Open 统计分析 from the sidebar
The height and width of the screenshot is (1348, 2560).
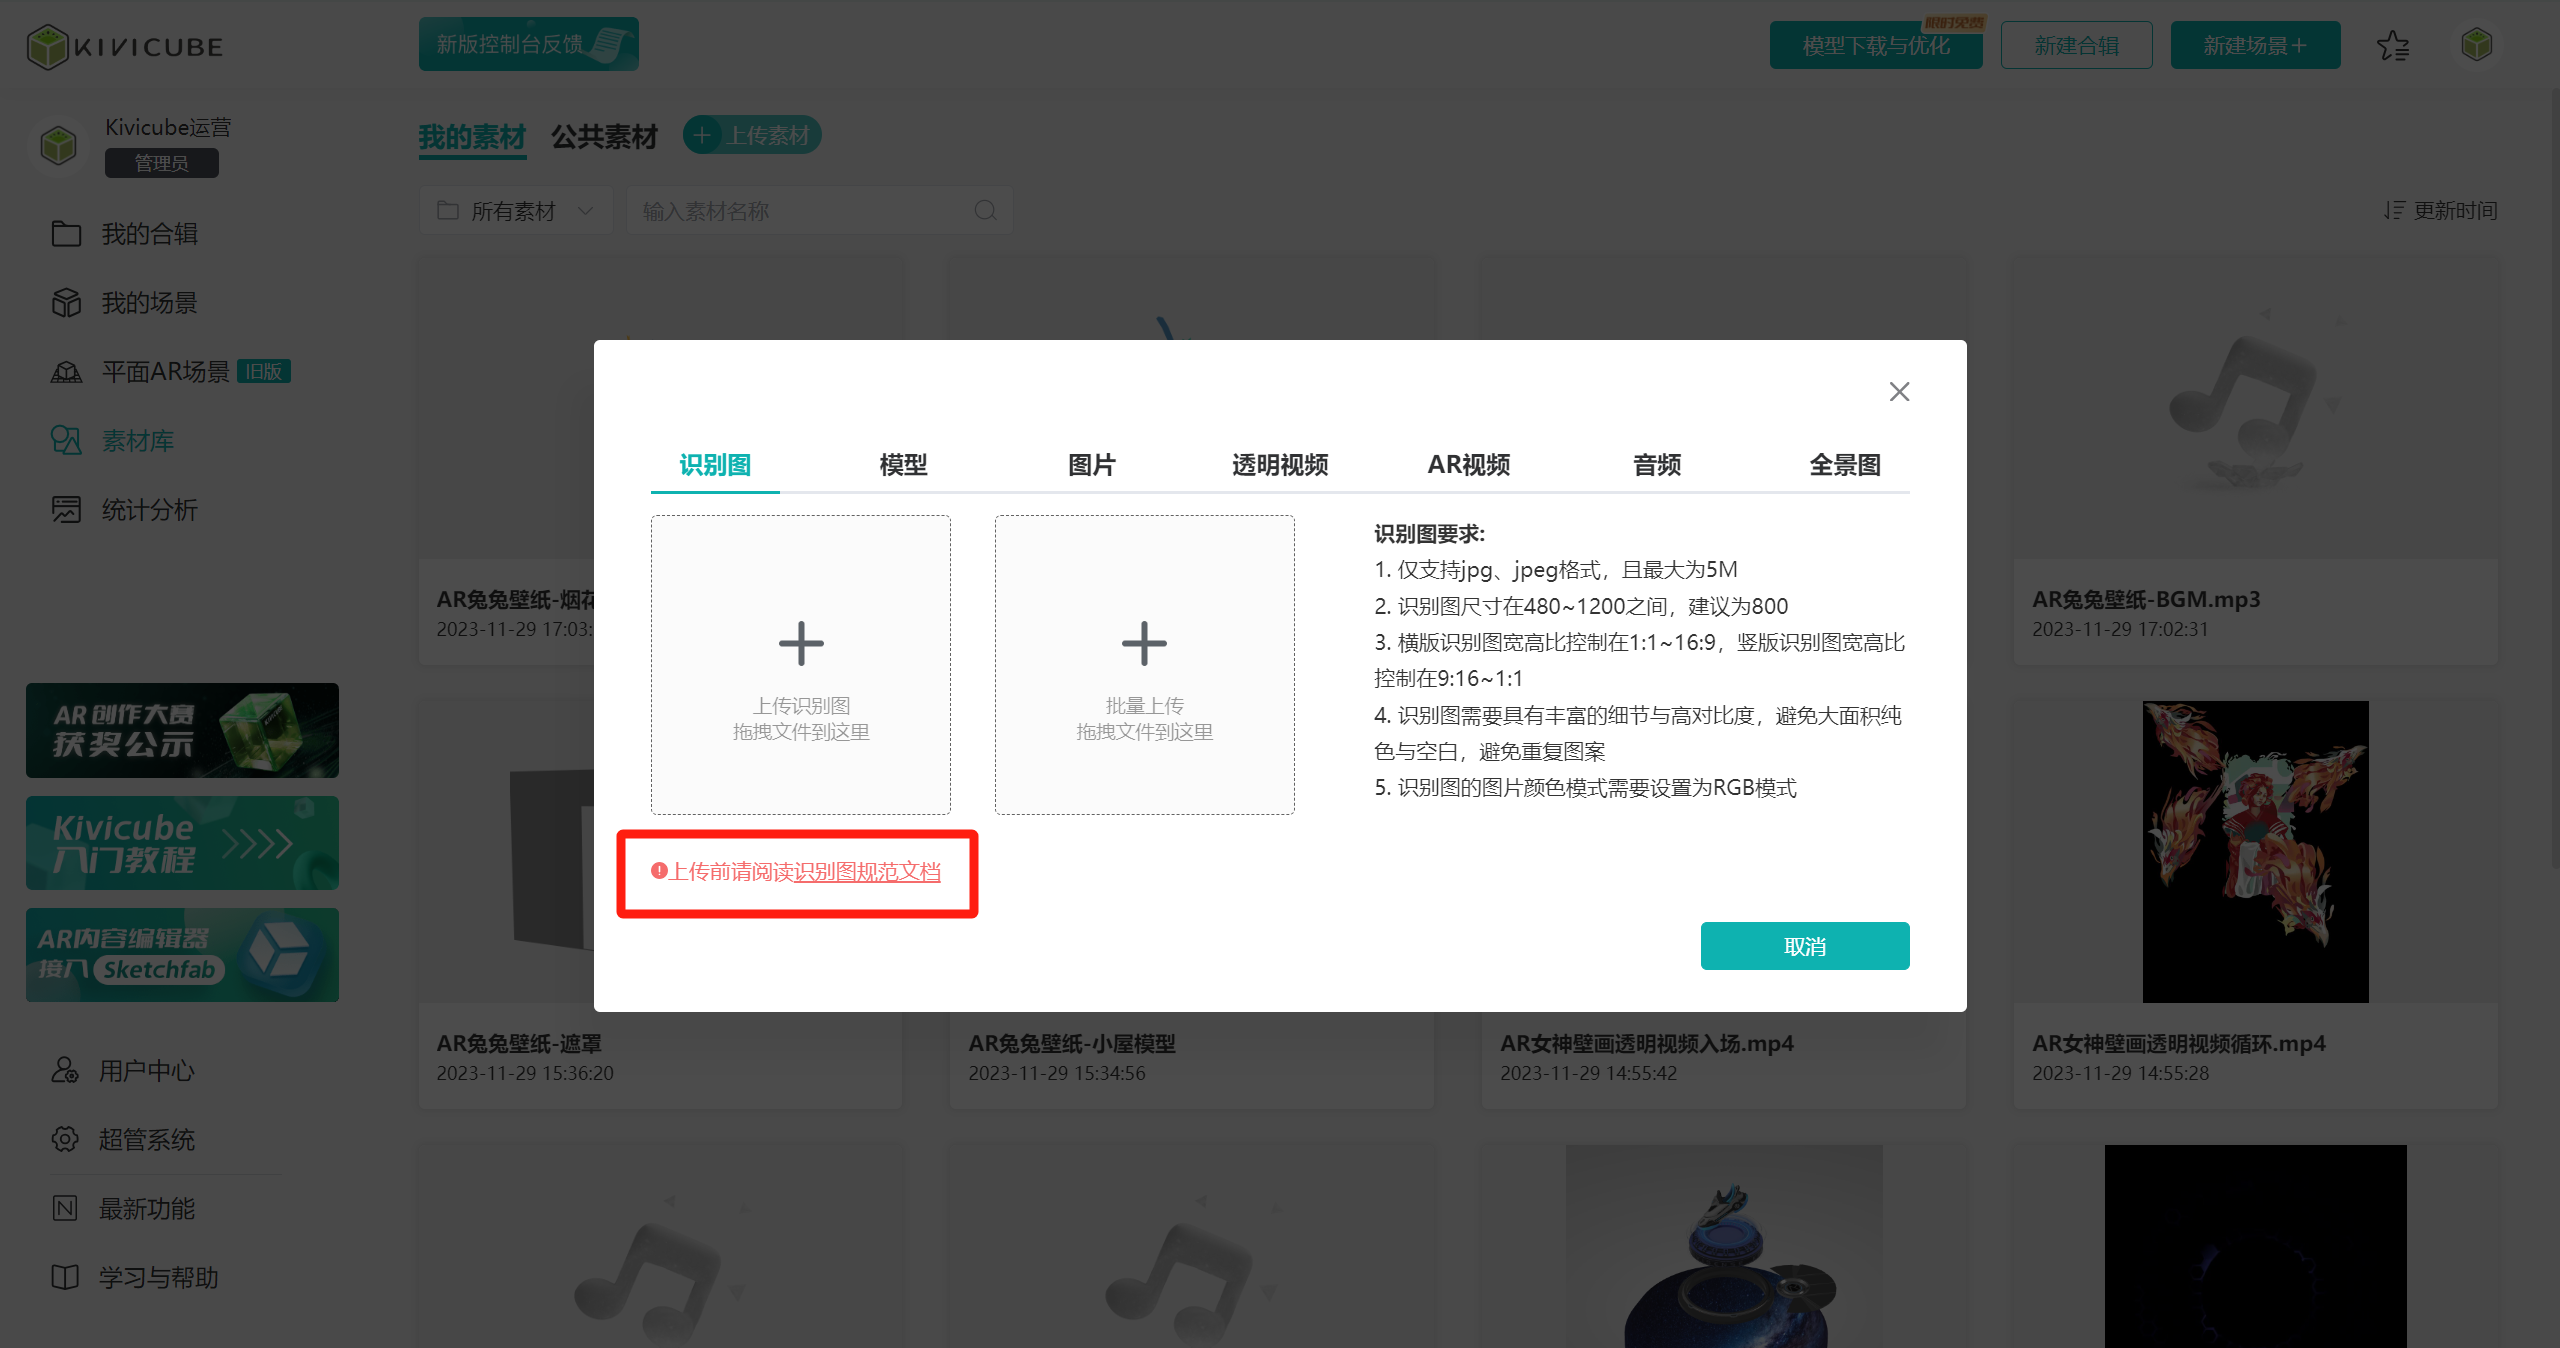149,510
